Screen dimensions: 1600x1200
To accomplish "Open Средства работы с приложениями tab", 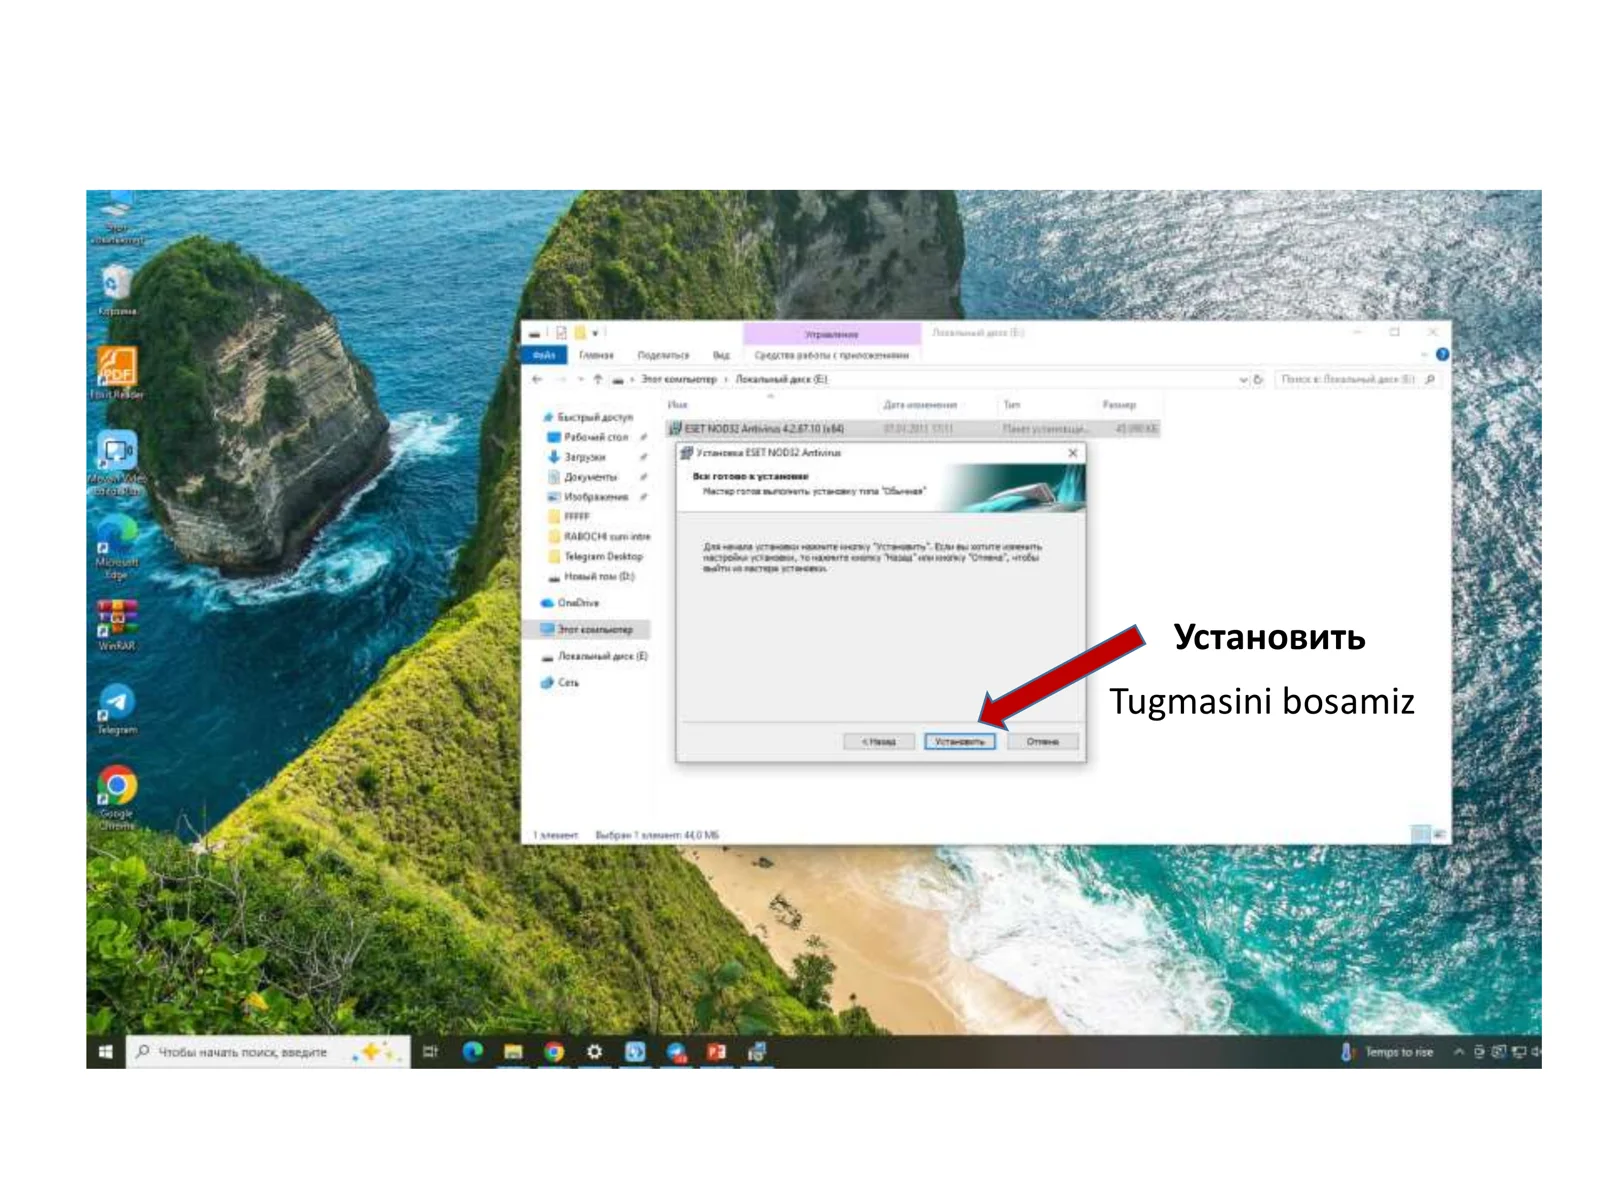I will (832, 355).
